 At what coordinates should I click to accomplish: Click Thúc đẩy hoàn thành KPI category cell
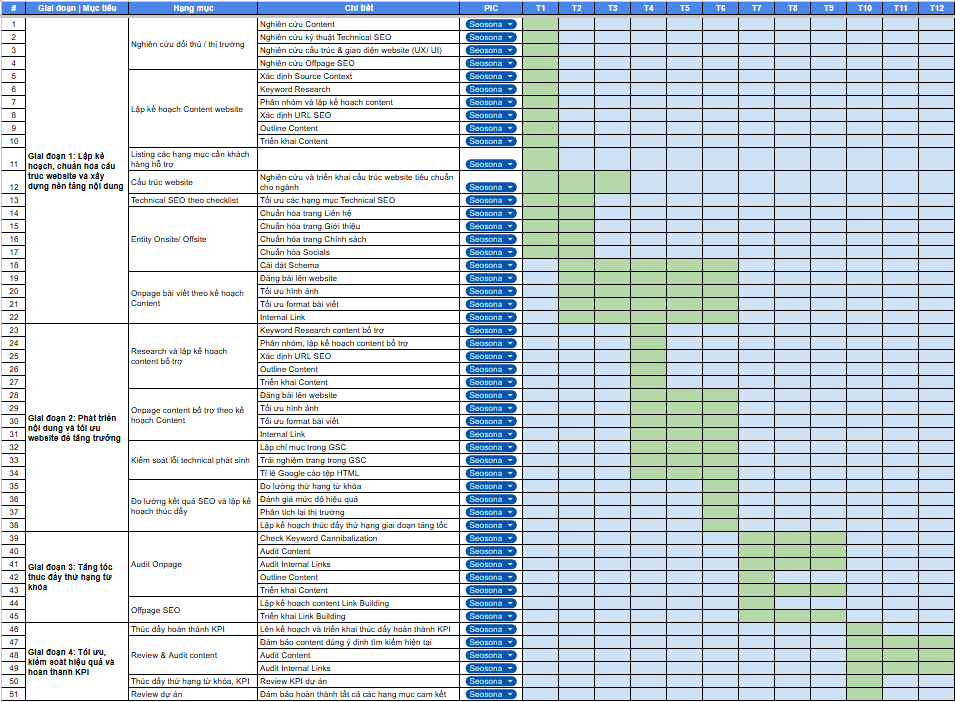click(x=193, y=629)
